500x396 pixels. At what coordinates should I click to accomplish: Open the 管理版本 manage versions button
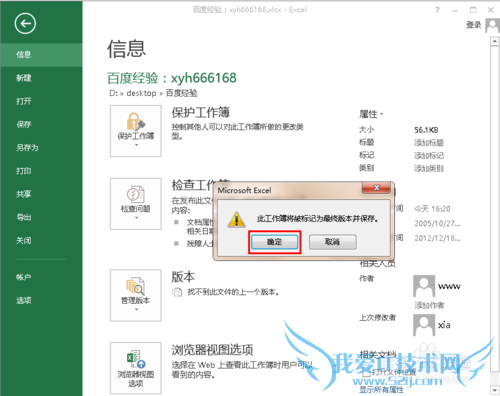[136, 295]
